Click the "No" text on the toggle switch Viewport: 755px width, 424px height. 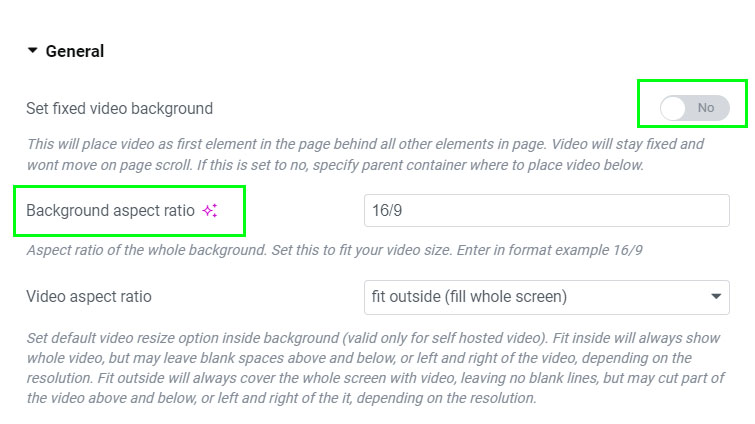coord(706,108)
